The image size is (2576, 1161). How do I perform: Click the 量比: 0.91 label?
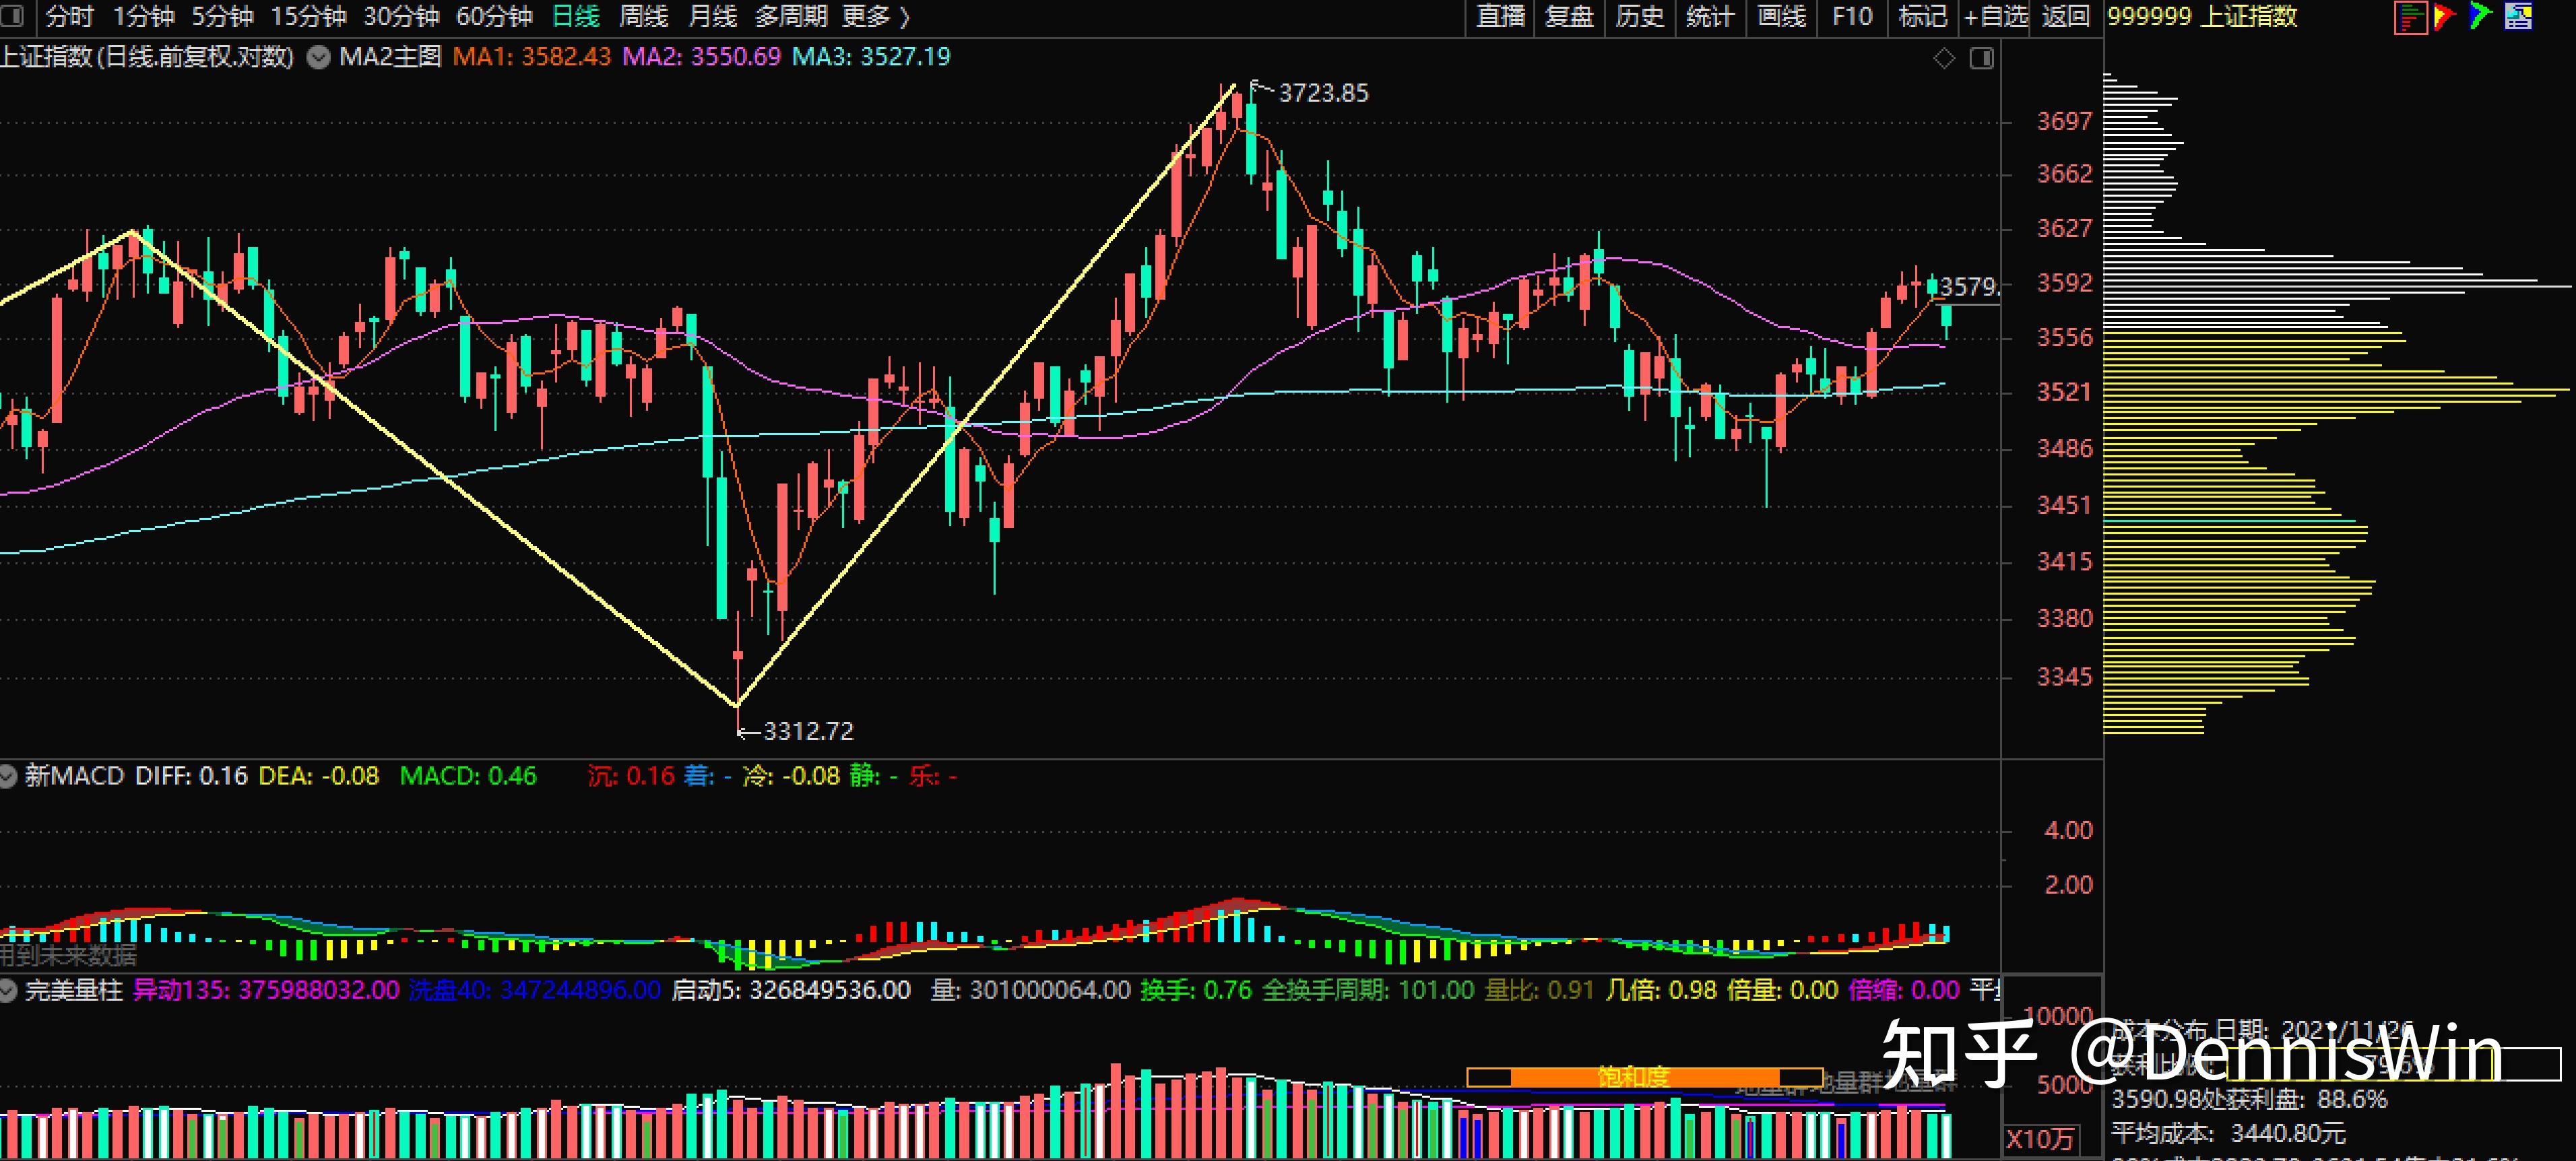1539,990
